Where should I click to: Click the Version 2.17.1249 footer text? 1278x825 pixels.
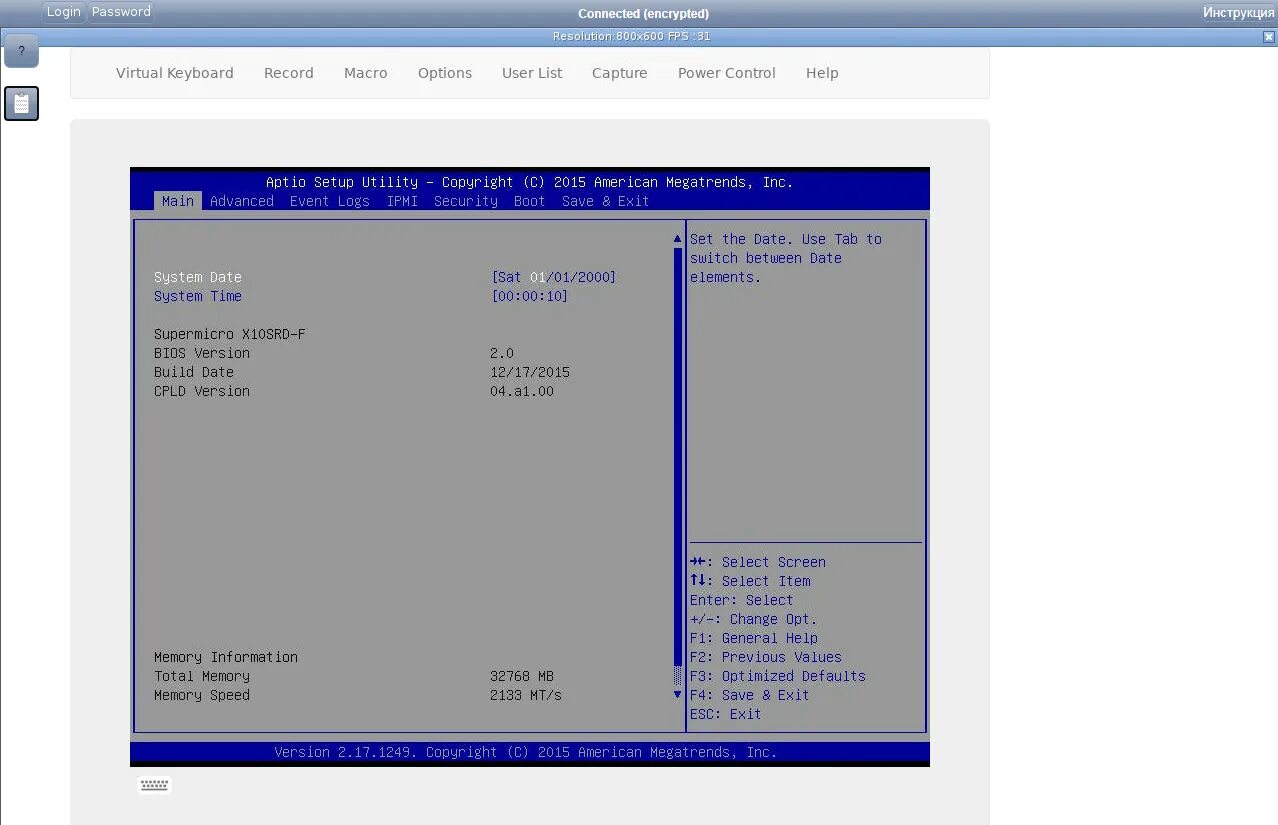526,752
